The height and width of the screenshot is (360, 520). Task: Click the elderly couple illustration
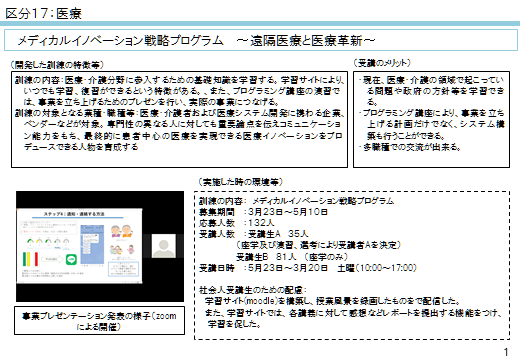click(x=121, y=231)
